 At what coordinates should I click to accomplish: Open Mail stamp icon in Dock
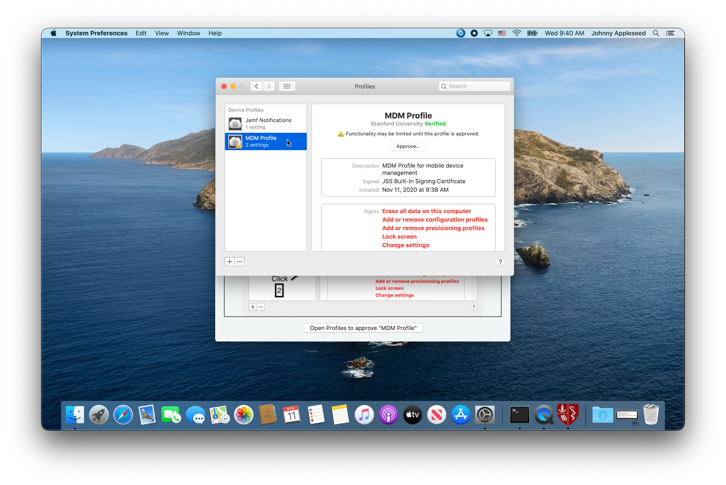tap(147, 415)
